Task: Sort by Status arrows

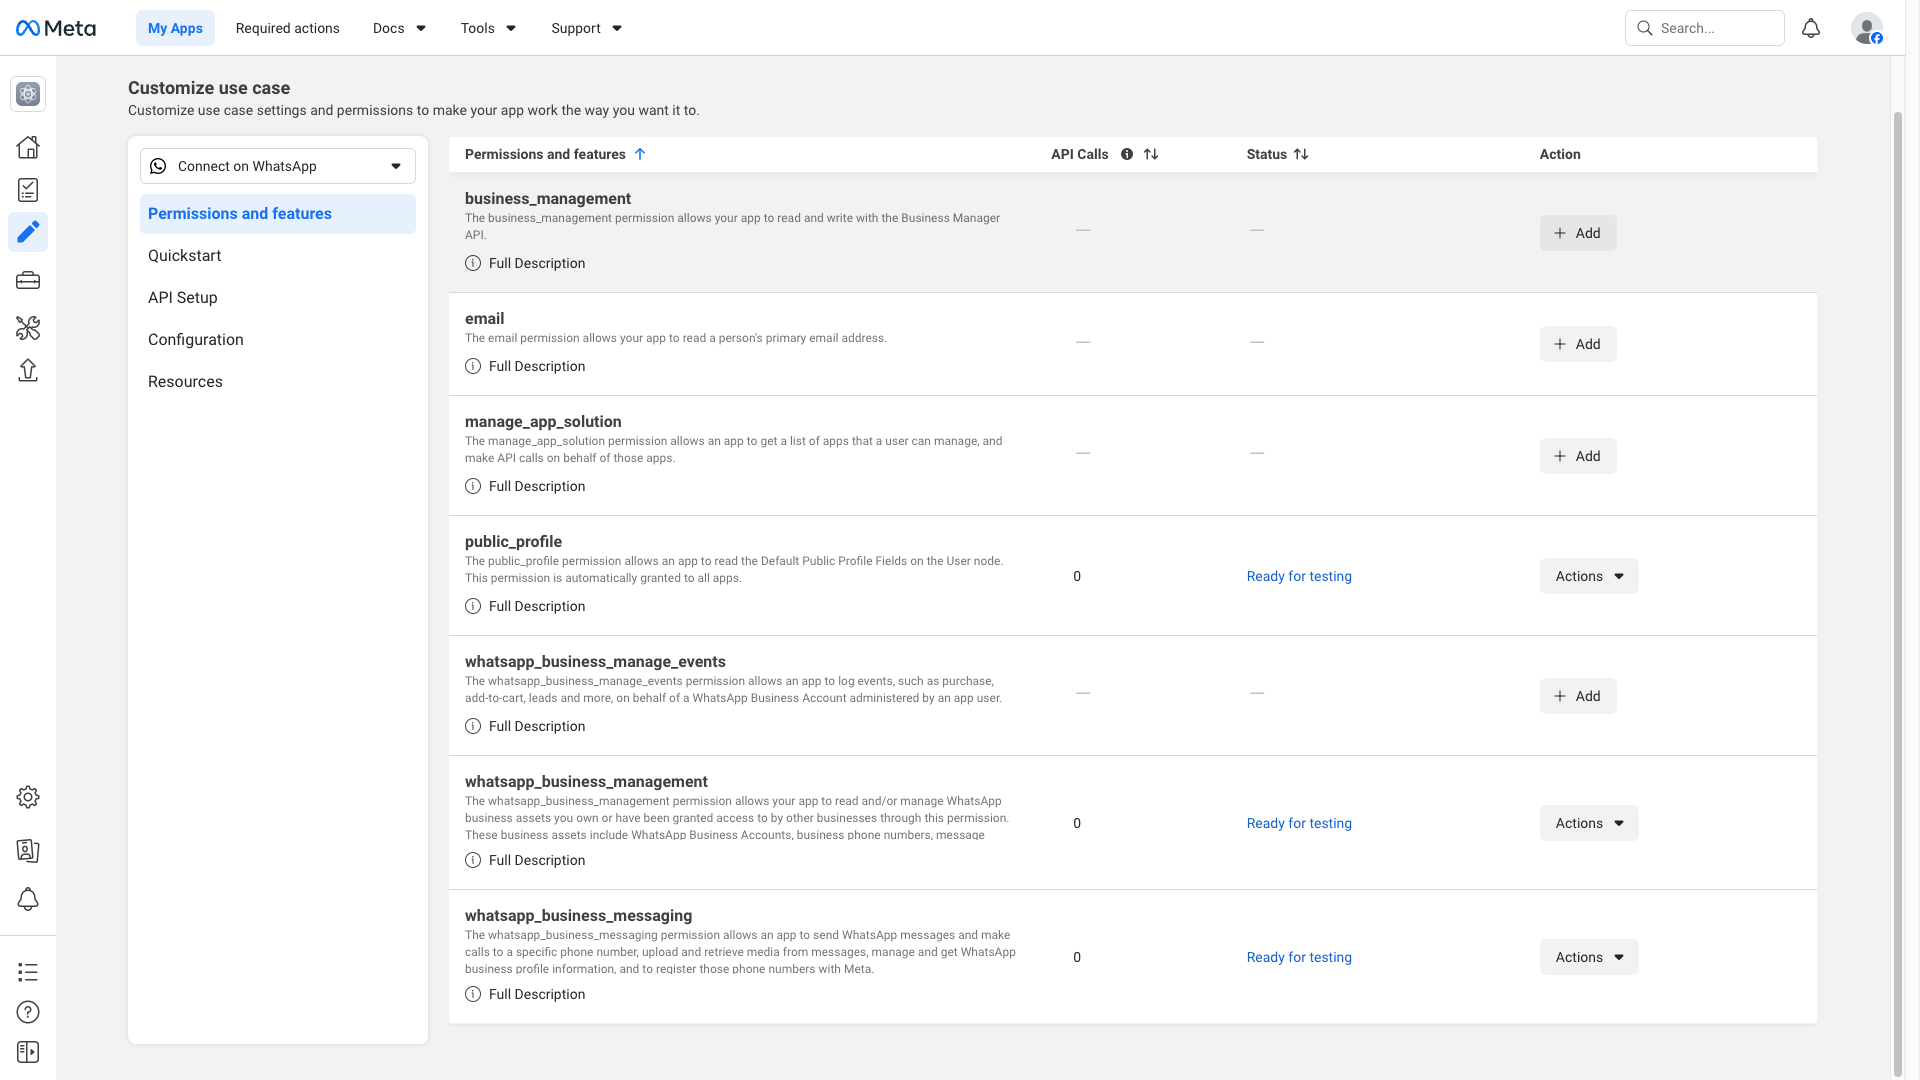Action: (1301, 154)
